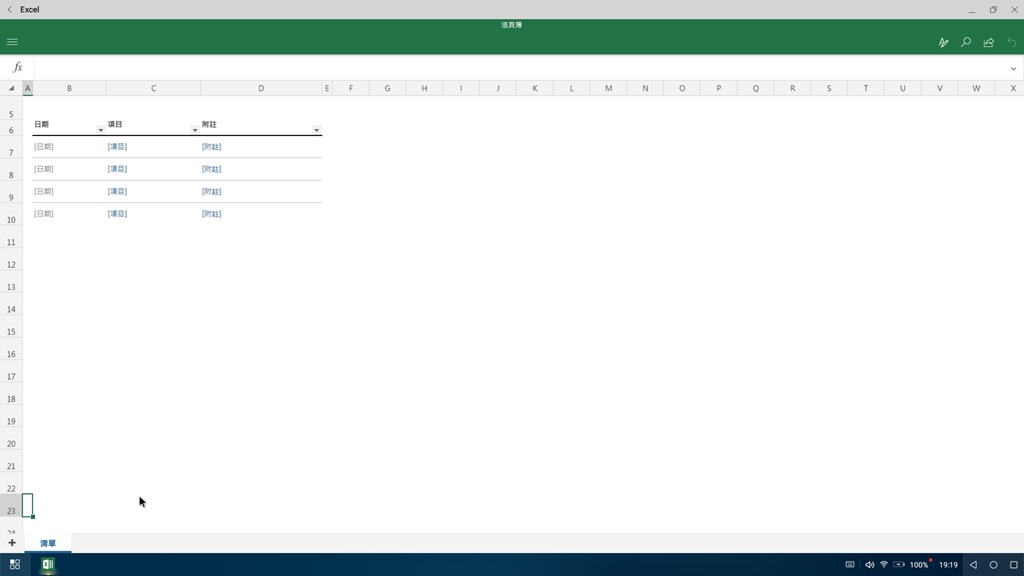Restore the Excel window size
1024x576 pixels.
993,9
